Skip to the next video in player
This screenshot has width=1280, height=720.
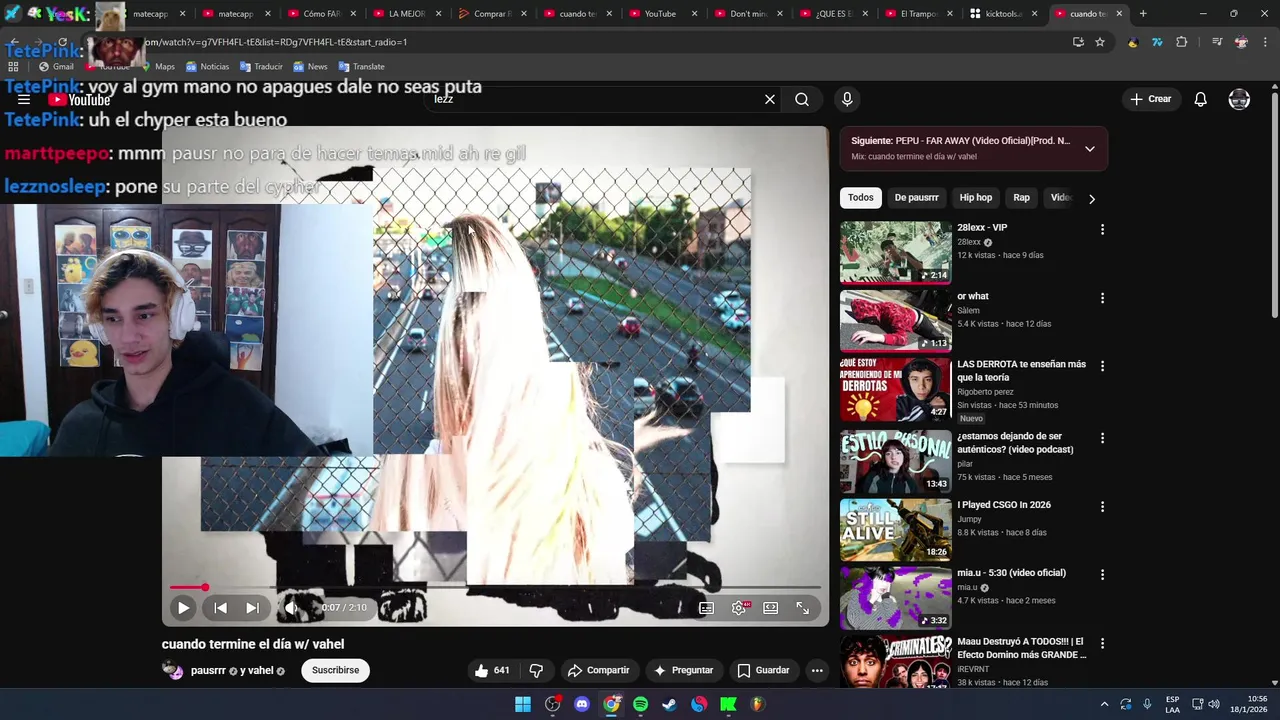pos(252,607)
